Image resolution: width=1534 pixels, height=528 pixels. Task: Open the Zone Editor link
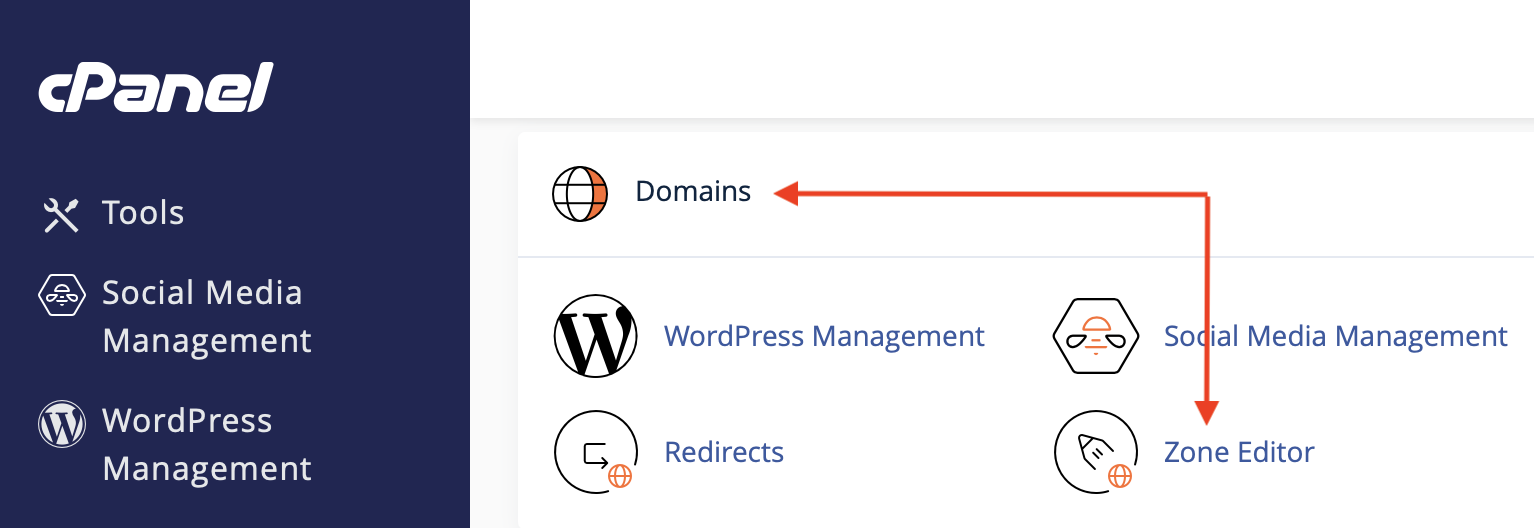(1239, 452)
